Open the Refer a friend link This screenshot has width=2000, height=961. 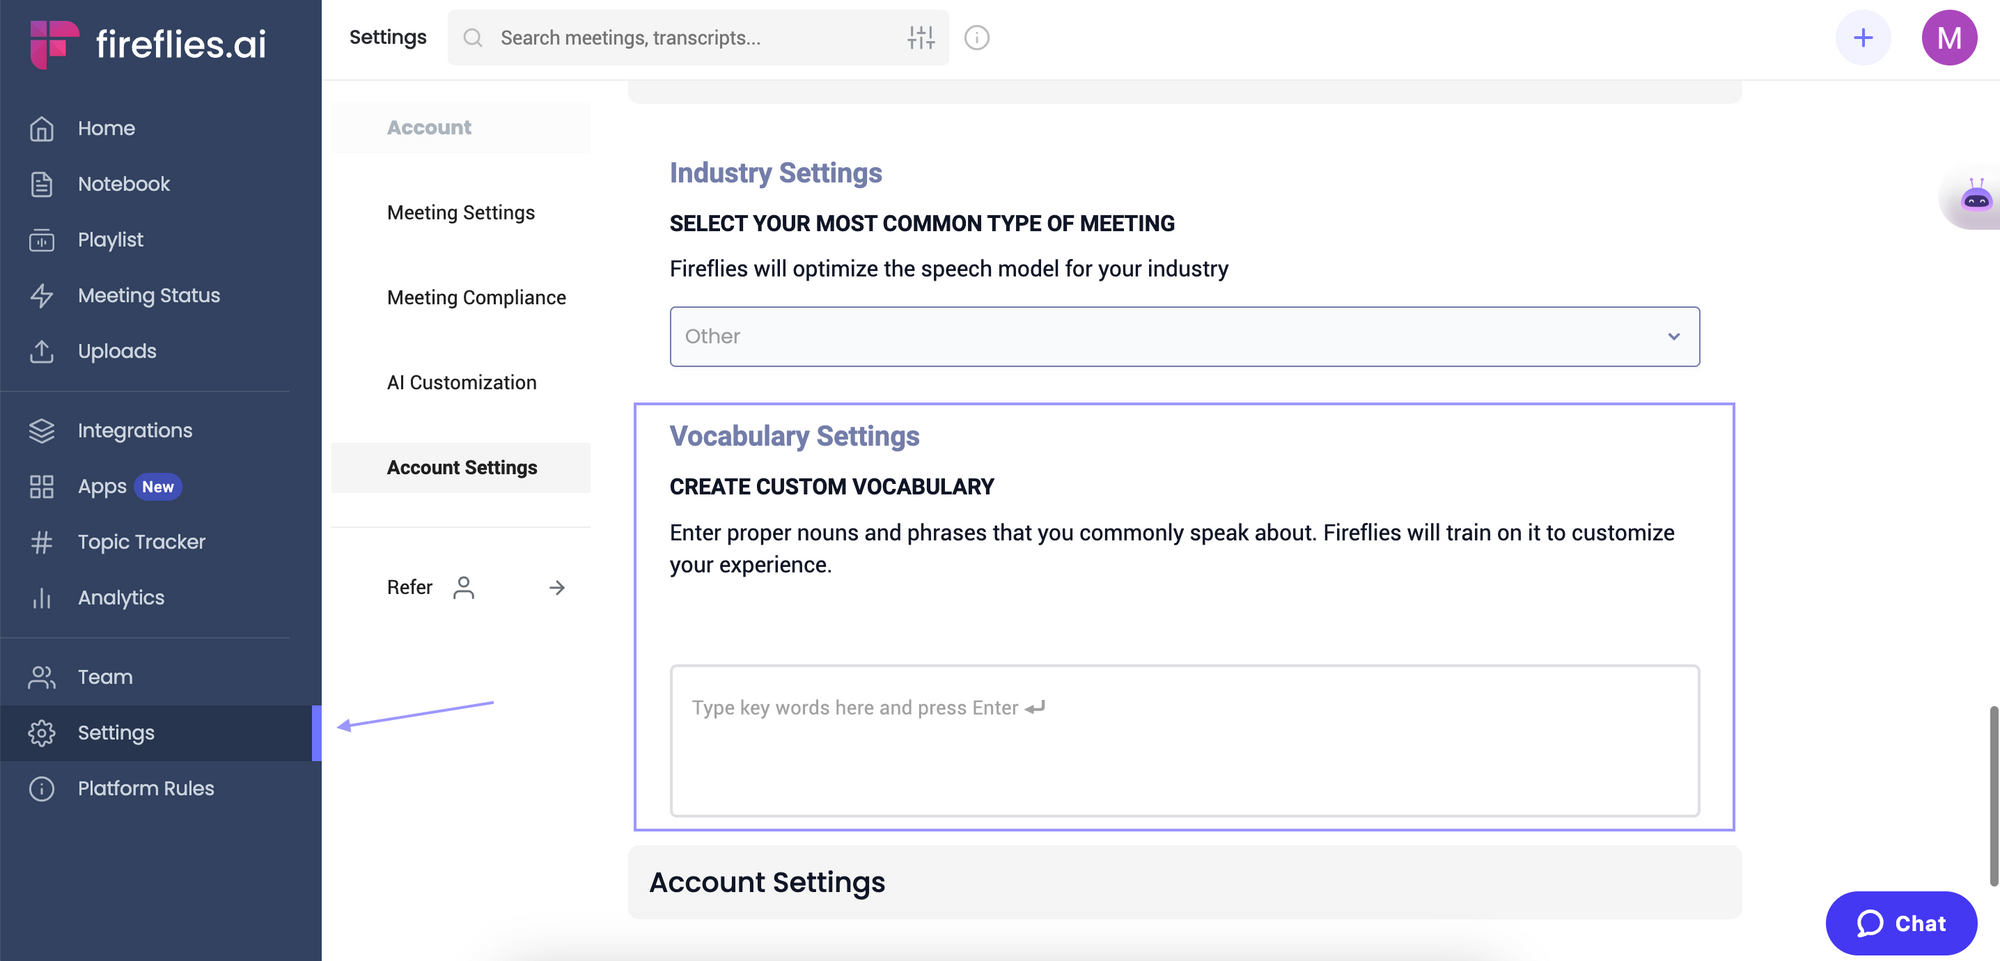(x=409, y=587)
